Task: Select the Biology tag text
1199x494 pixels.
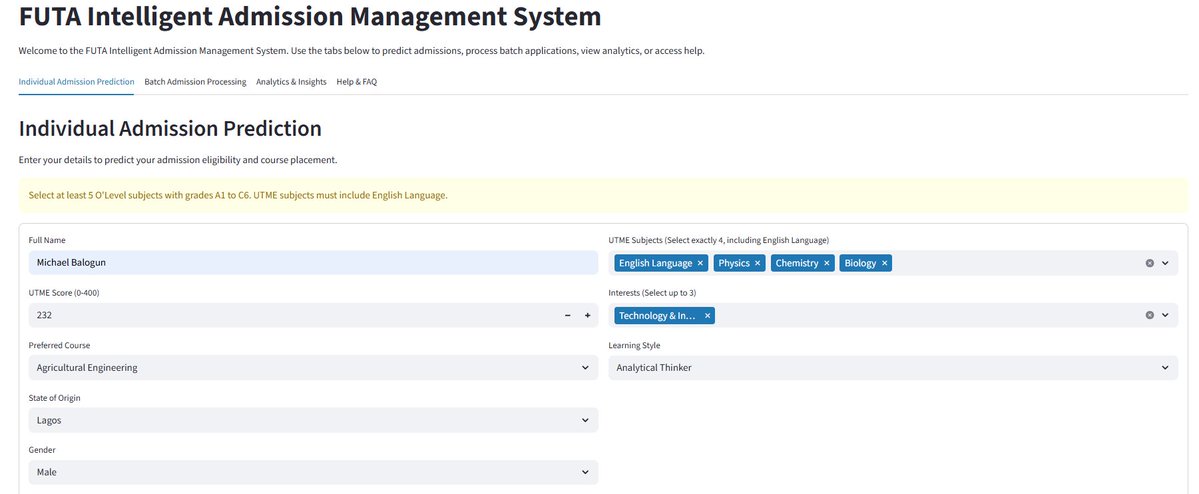Action: 860,263
